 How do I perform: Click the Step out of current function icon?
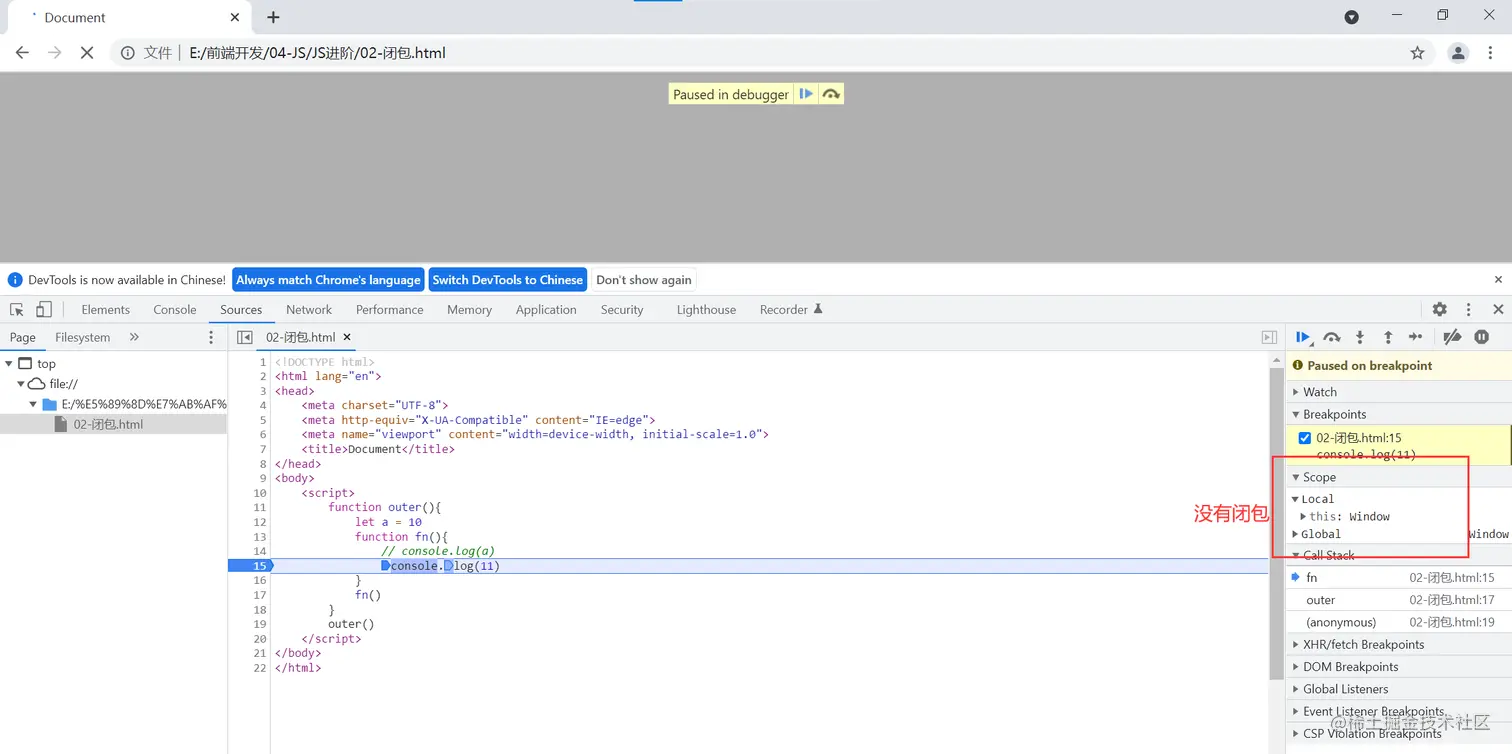point(1388,338)
